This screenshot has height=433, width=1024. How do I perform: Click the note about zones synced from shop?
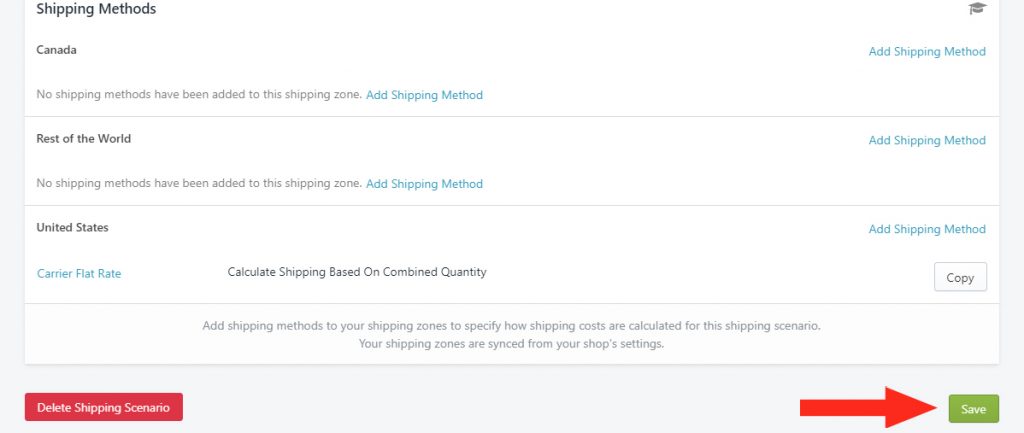pos(511,344)
